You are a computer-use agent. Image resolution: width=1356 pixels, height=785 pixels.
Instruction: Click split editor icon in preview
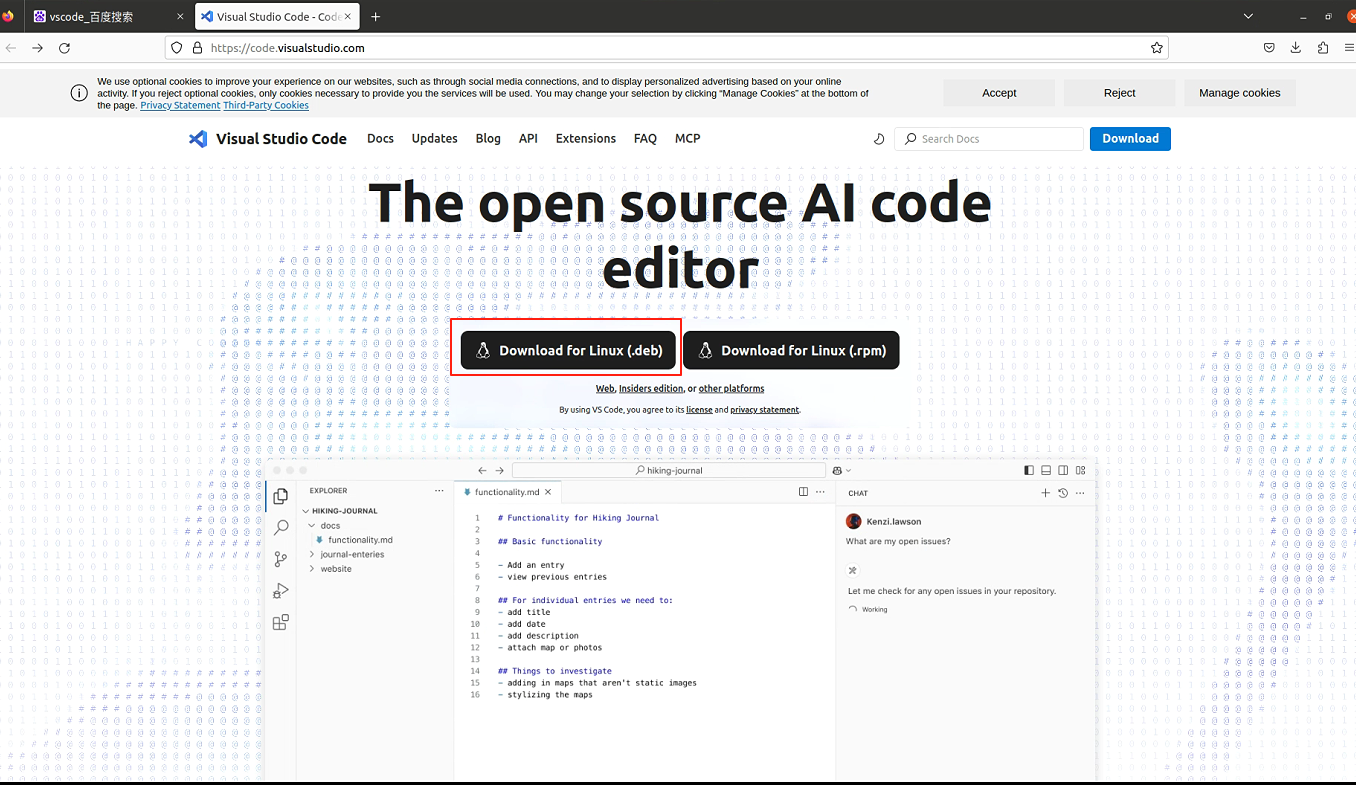point(803,492)
